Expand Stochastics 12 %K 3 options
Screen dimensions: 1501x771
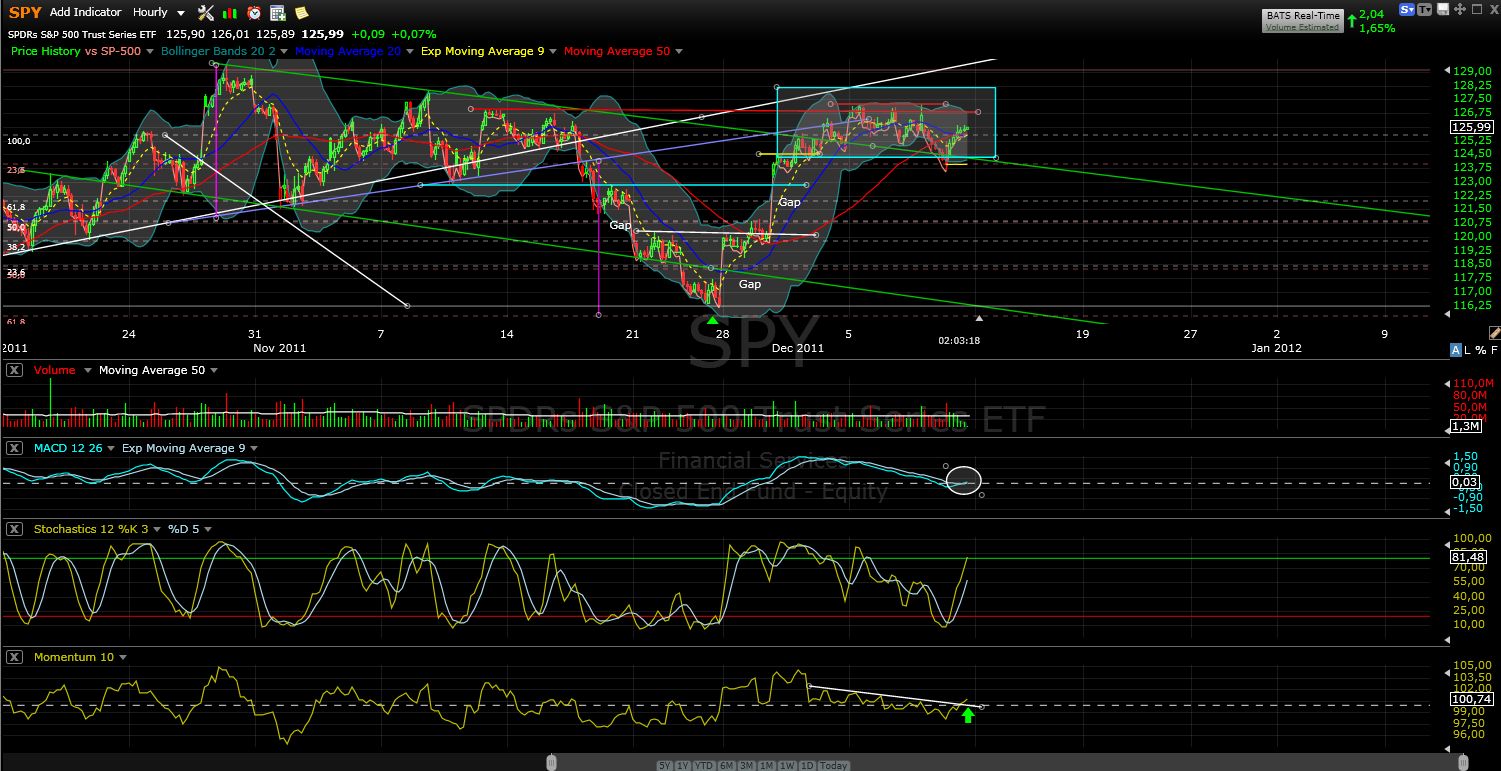coord(155,530)
